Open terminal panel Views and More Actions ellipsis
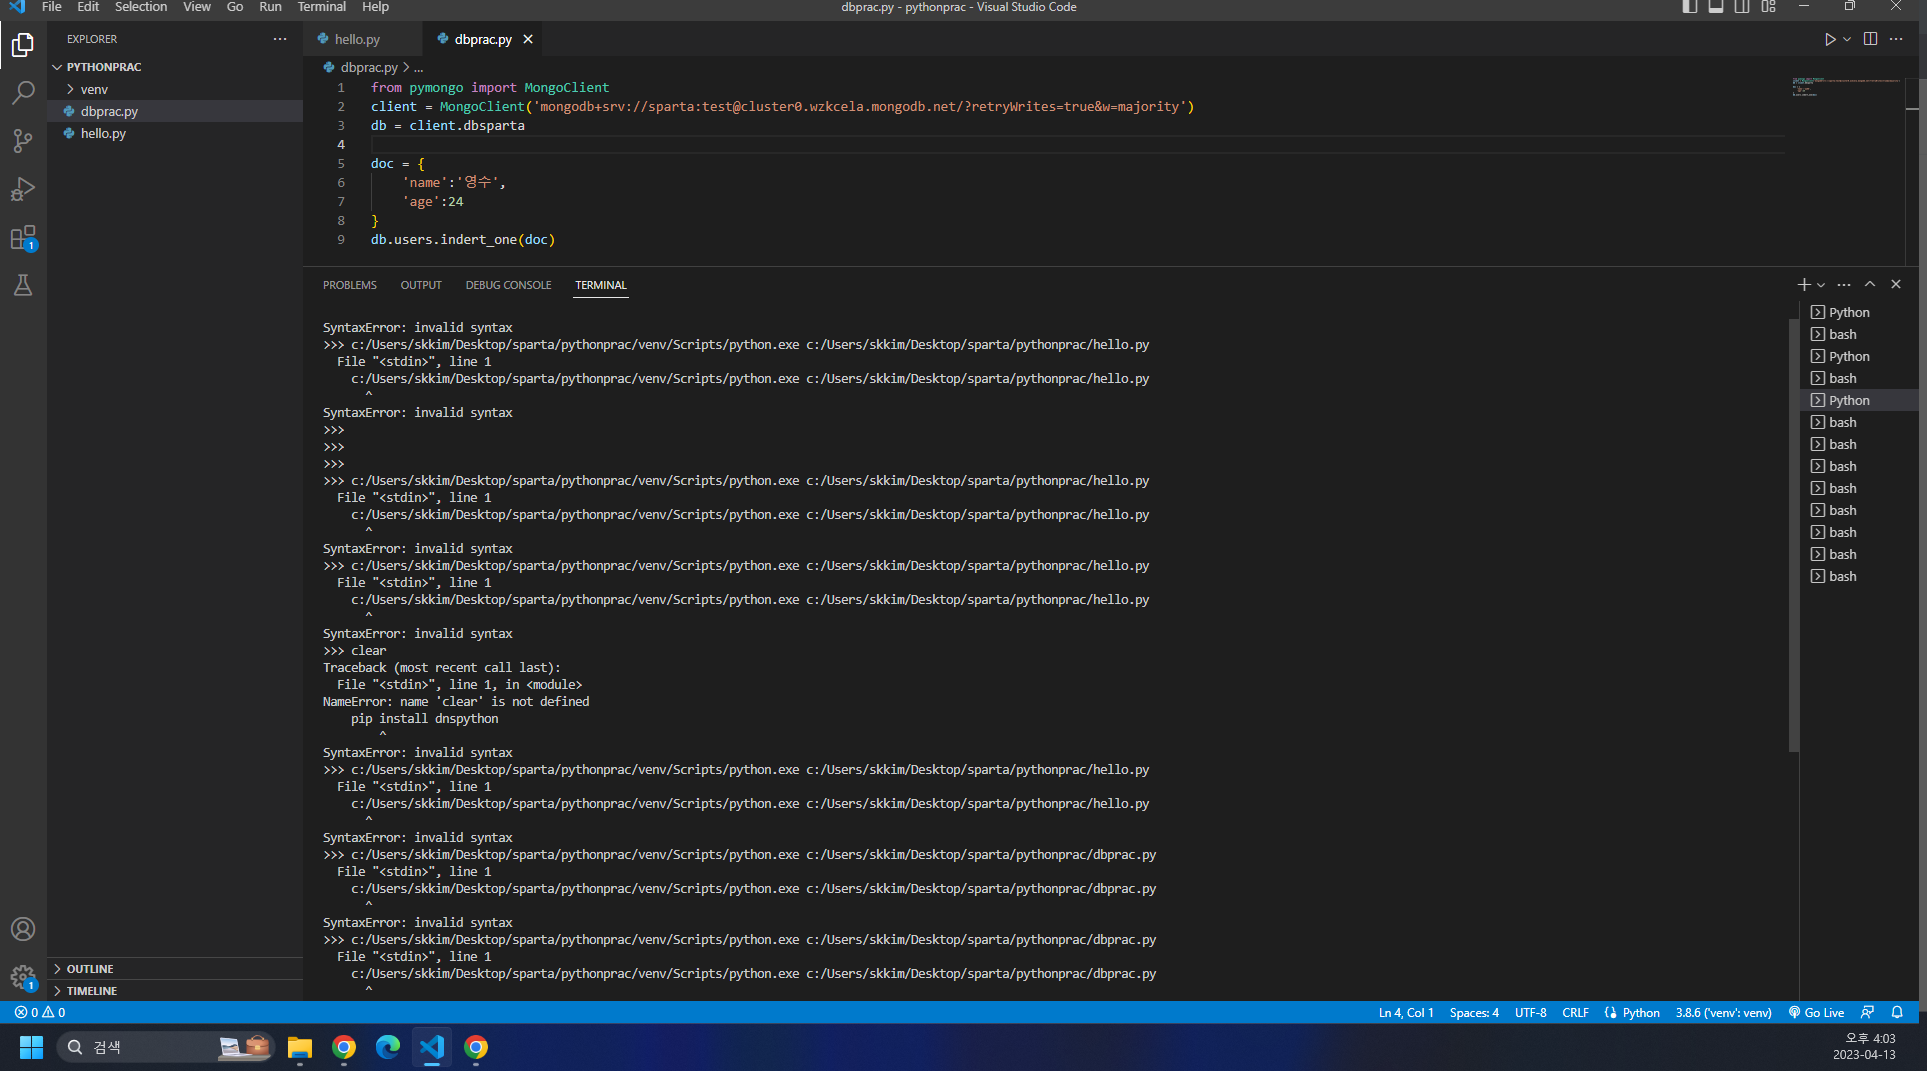Screen dimensions: 1927x1071 point(1844,285)
